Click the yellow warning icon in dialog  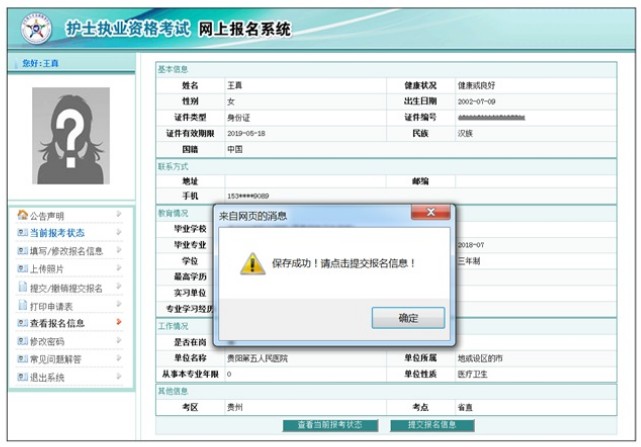tap(251, 263)
